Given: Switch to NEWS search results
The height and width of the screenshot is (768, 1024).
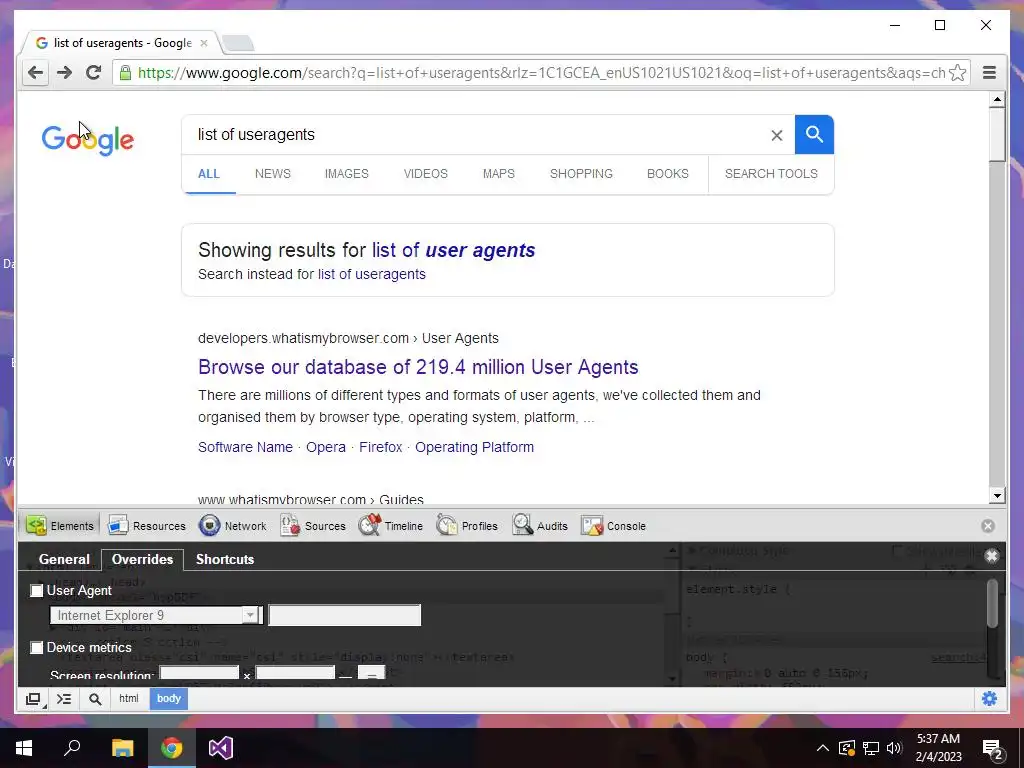Looking at the screenshot, I should 272,174.
